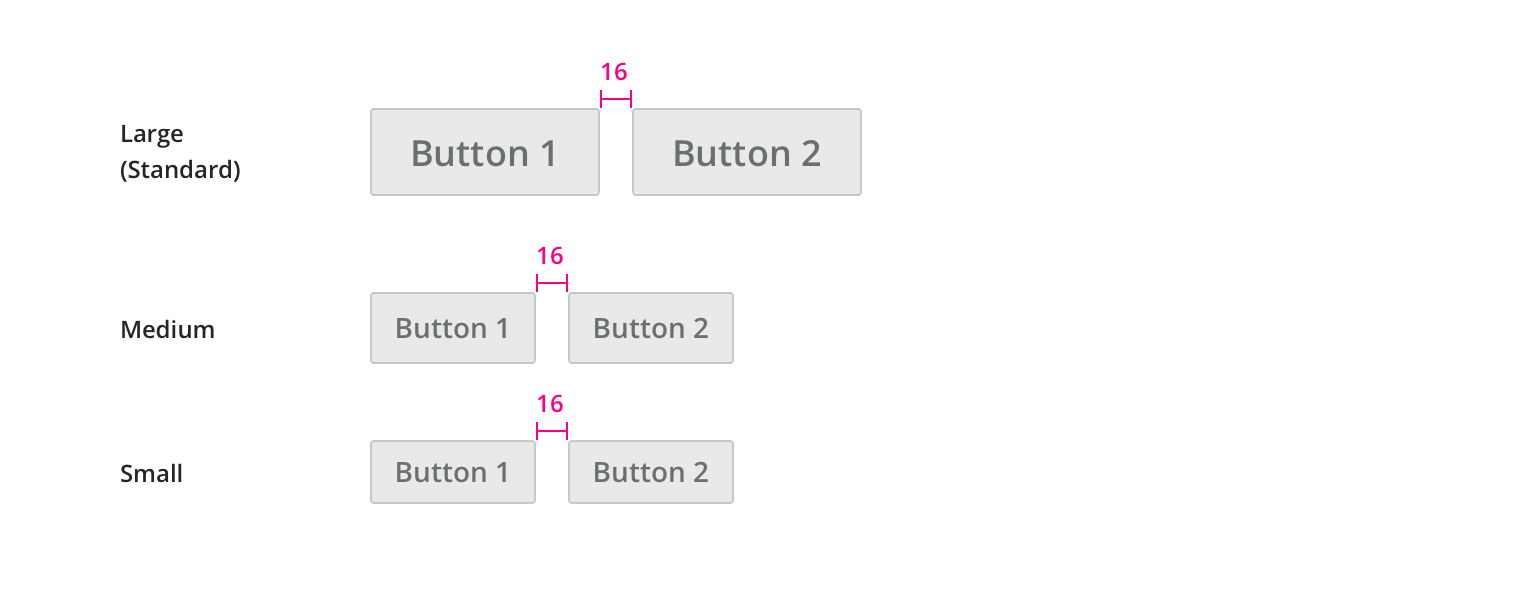Viewport: 1520px width, 612px height.
Task: Click the gap between the two medium buttons
Action: 552,328
